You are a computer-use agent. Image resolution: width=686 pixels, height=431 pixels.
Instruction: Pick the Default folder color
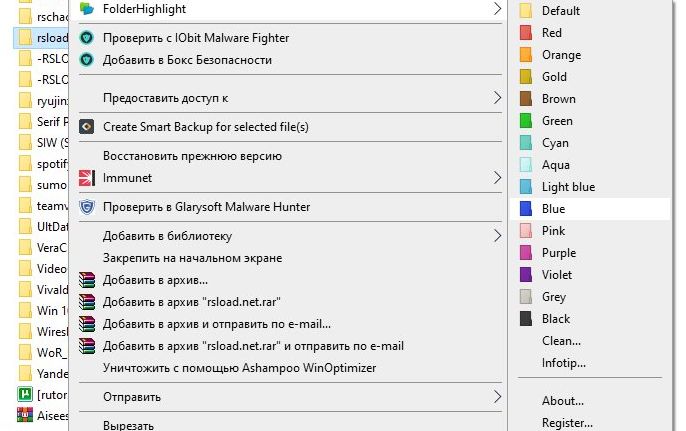590,11
